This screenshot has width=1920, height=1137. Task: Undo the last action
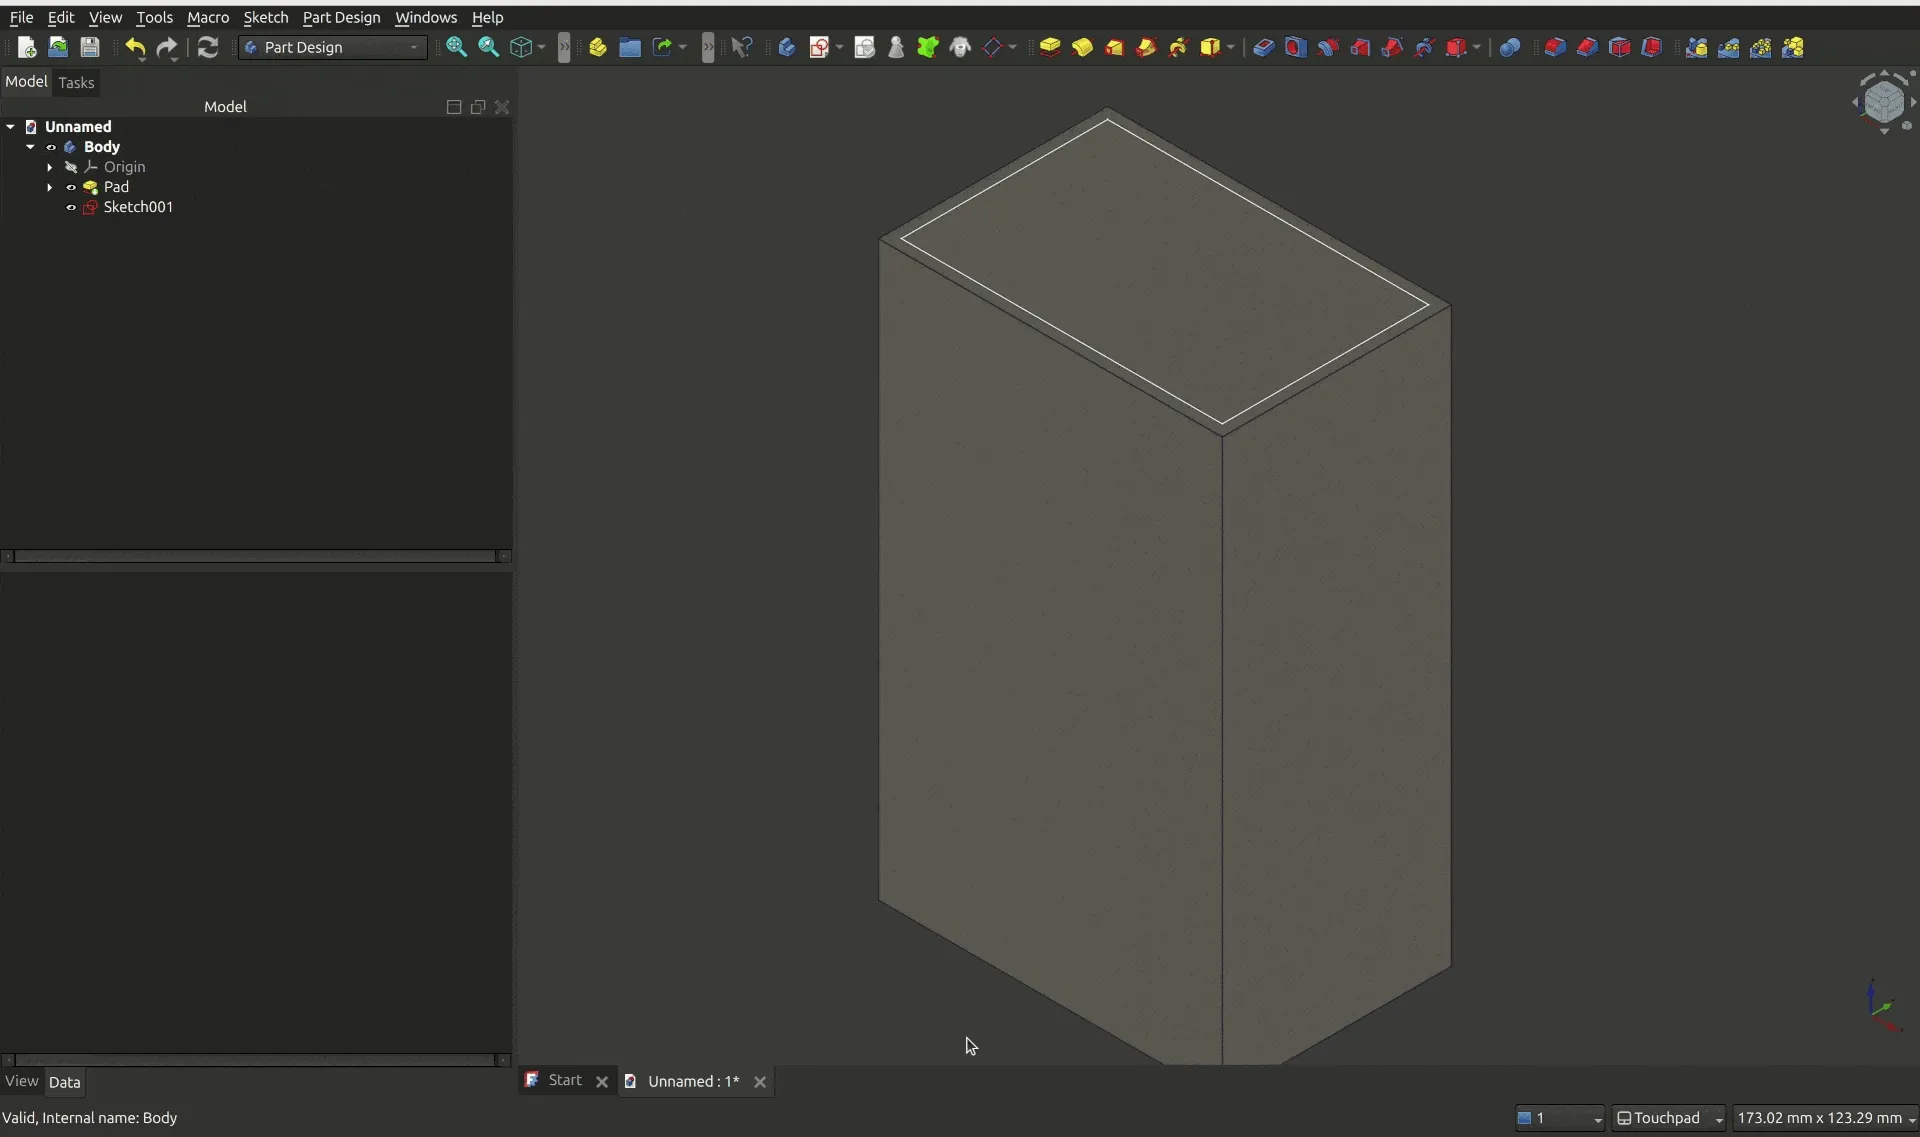(135, 47)
